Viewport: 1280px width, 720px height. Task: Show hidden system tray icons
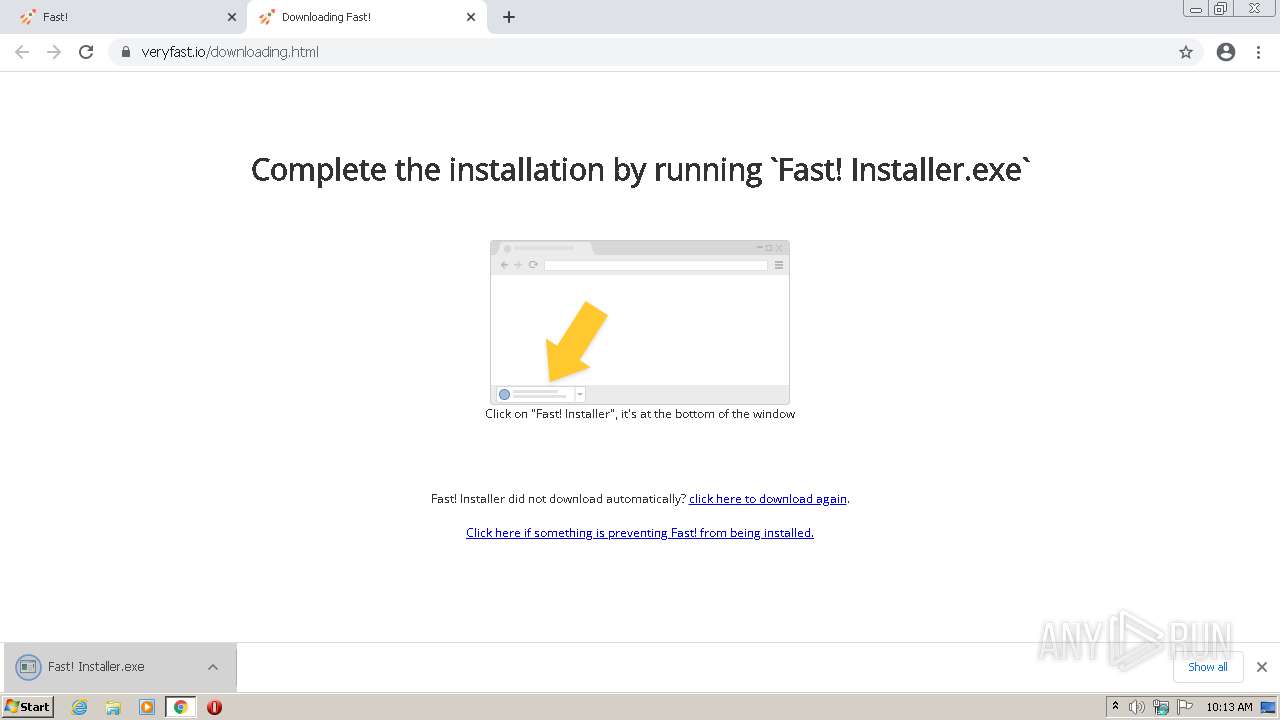click(x=1115, y=707)
